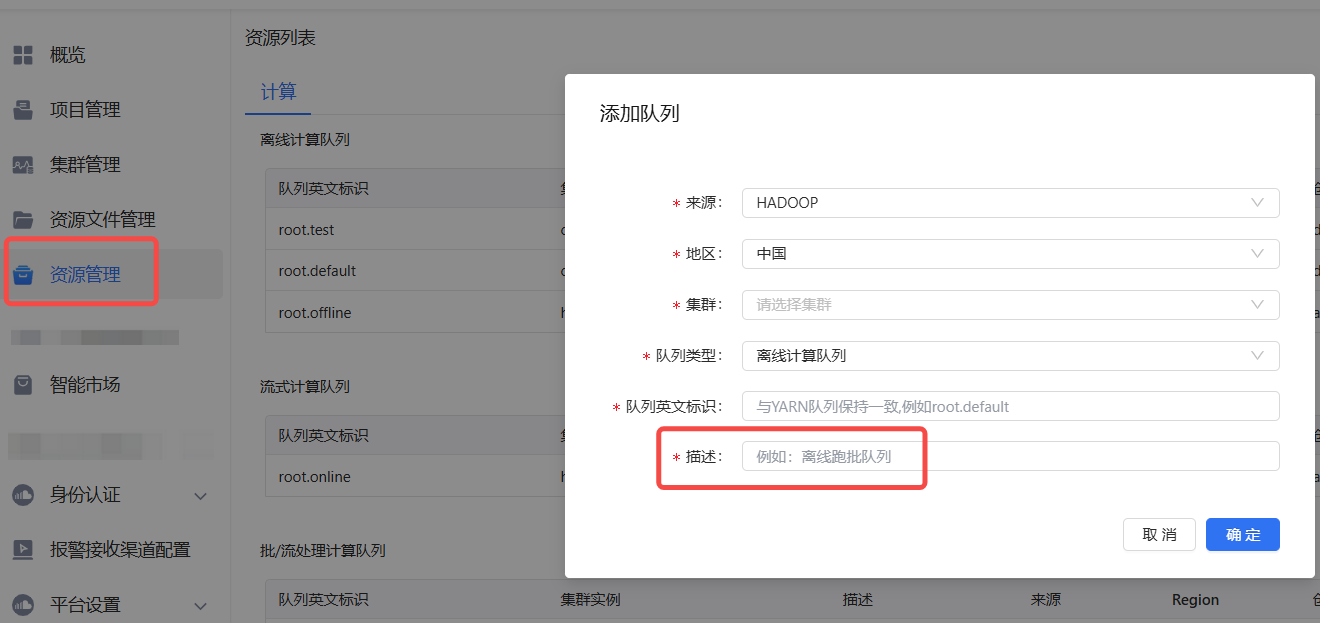
Task: Click the root.offline table cell
Action: (315, 313)
